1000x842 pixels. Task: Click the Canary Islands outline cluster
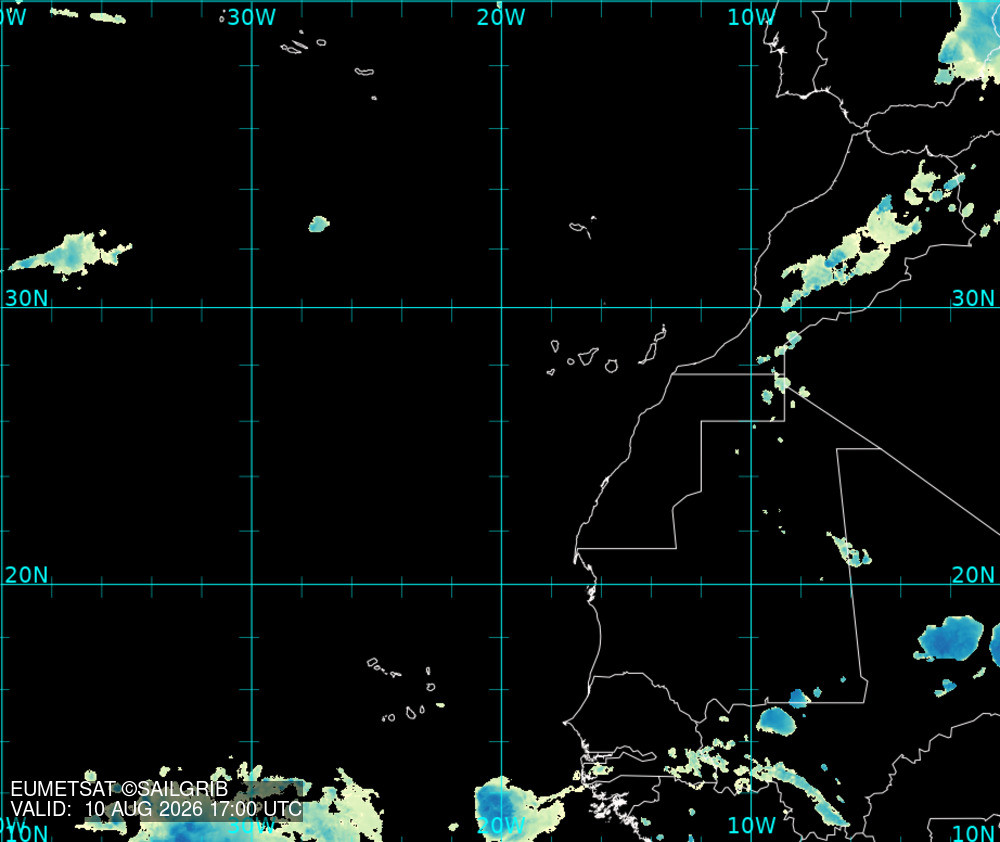(606, 350)
